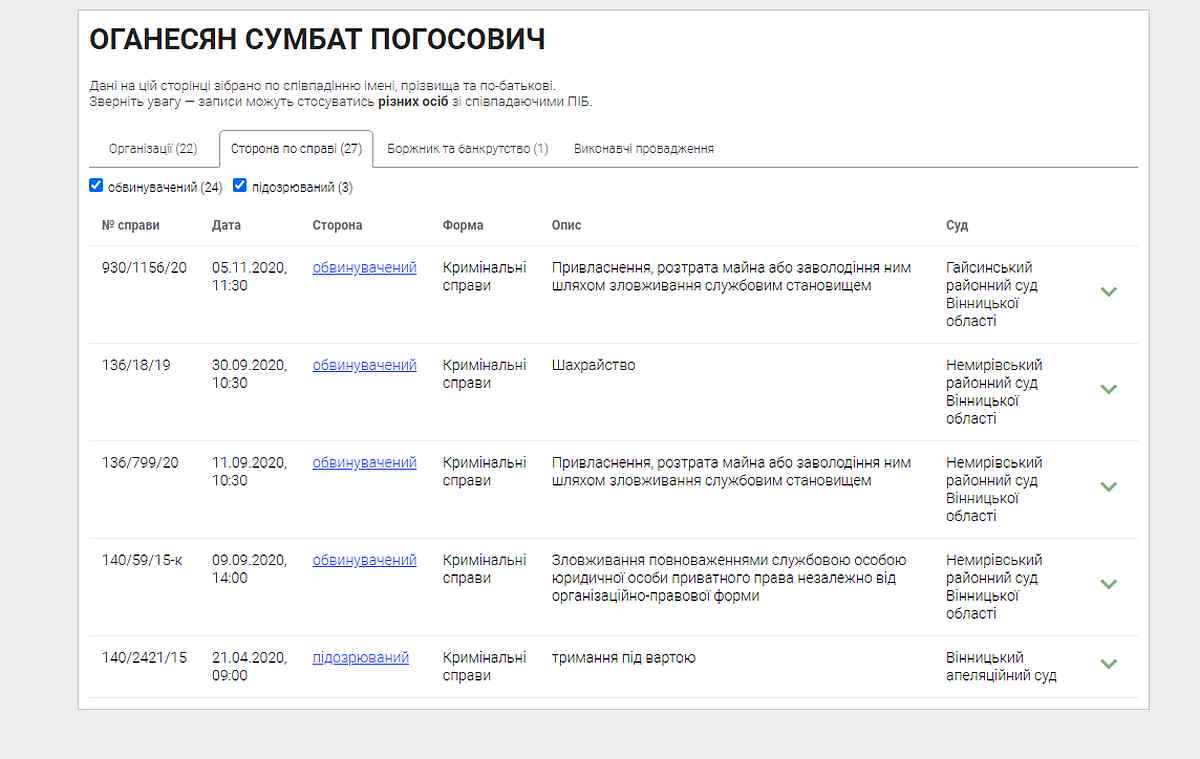1200x759 pixels.
Task: Open обвинувачений link for case 136/799/20
Action: click(365, 463)
